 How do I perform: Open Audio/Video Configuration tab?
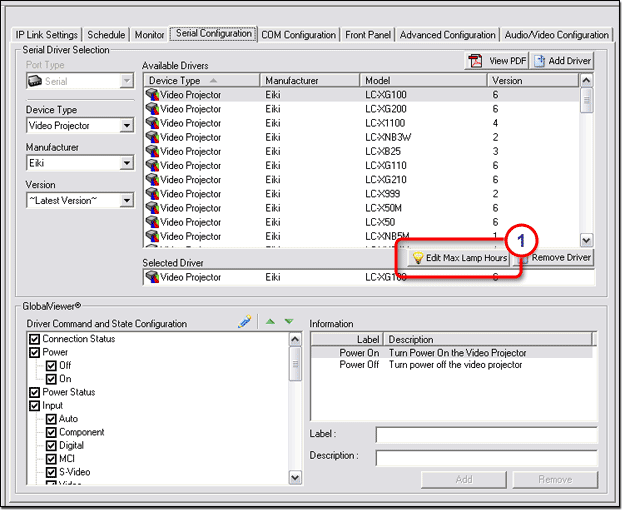tap(556, 35)
